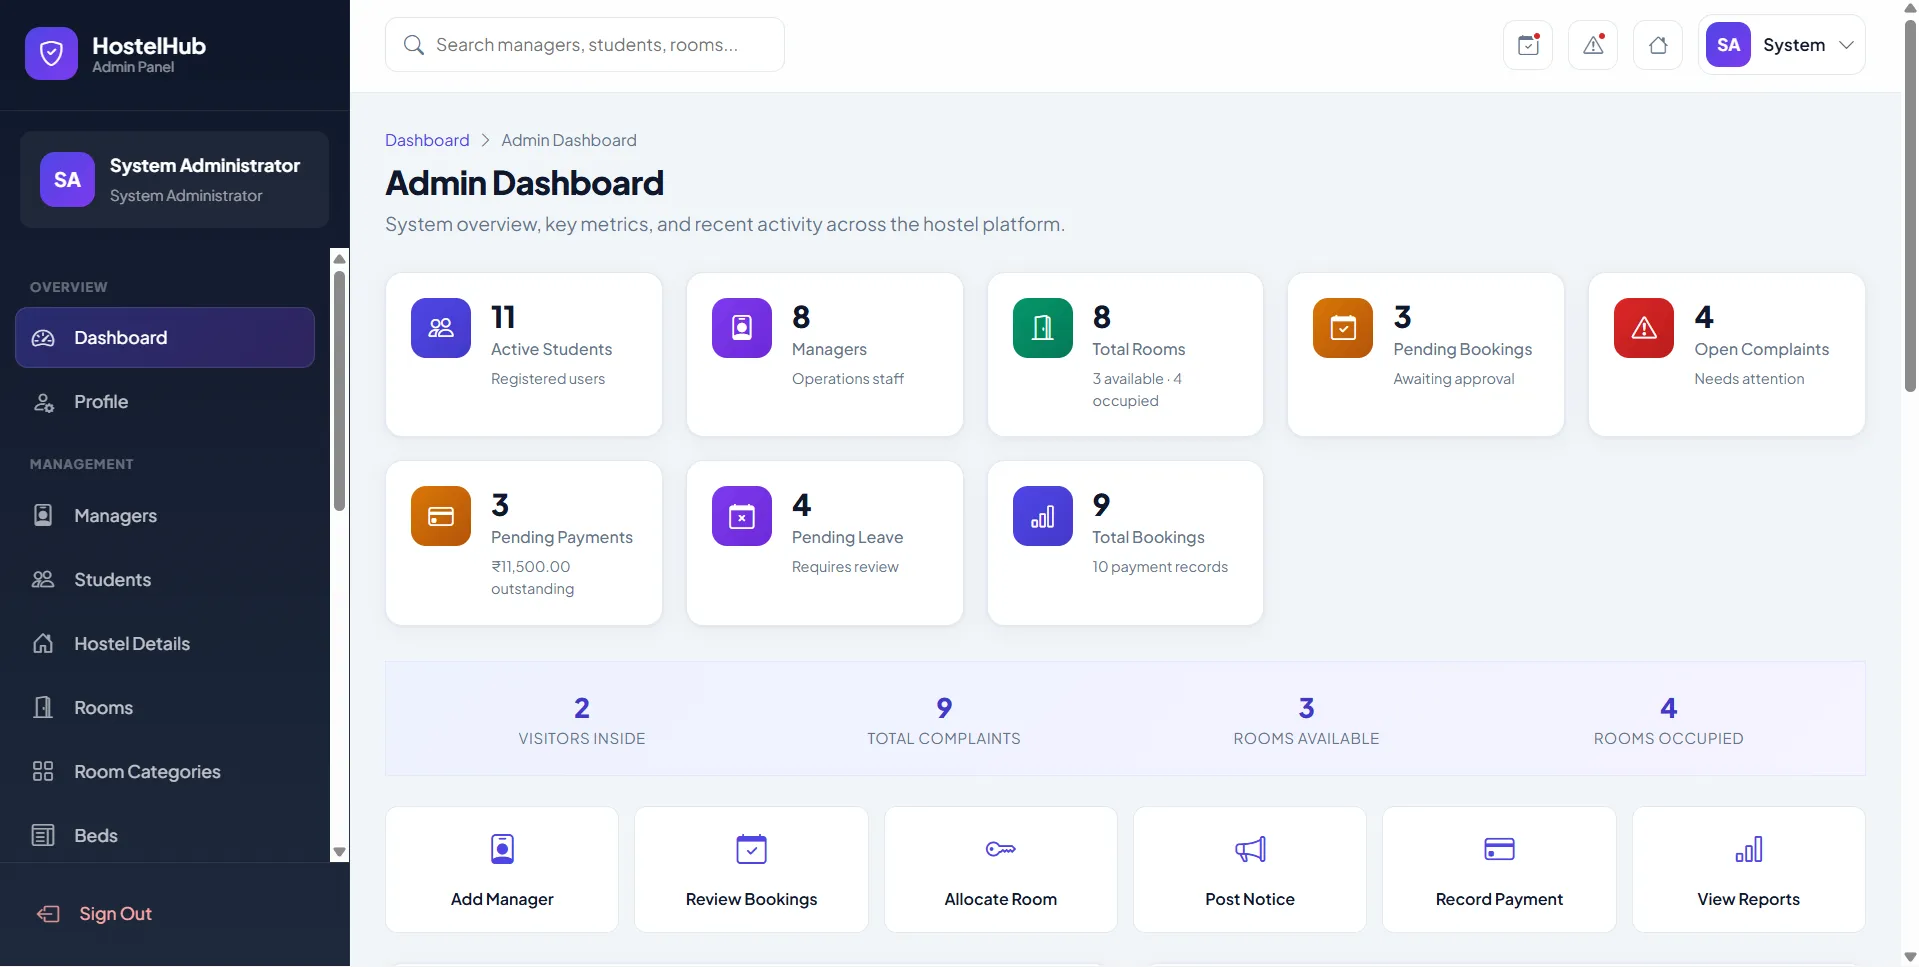Open the calendar bookings icon in top bar

coord(1528,45)
